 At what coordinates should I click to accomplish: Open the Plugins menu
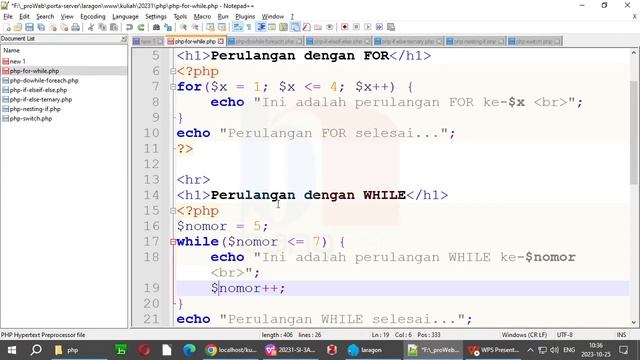(x=245, y=16)
